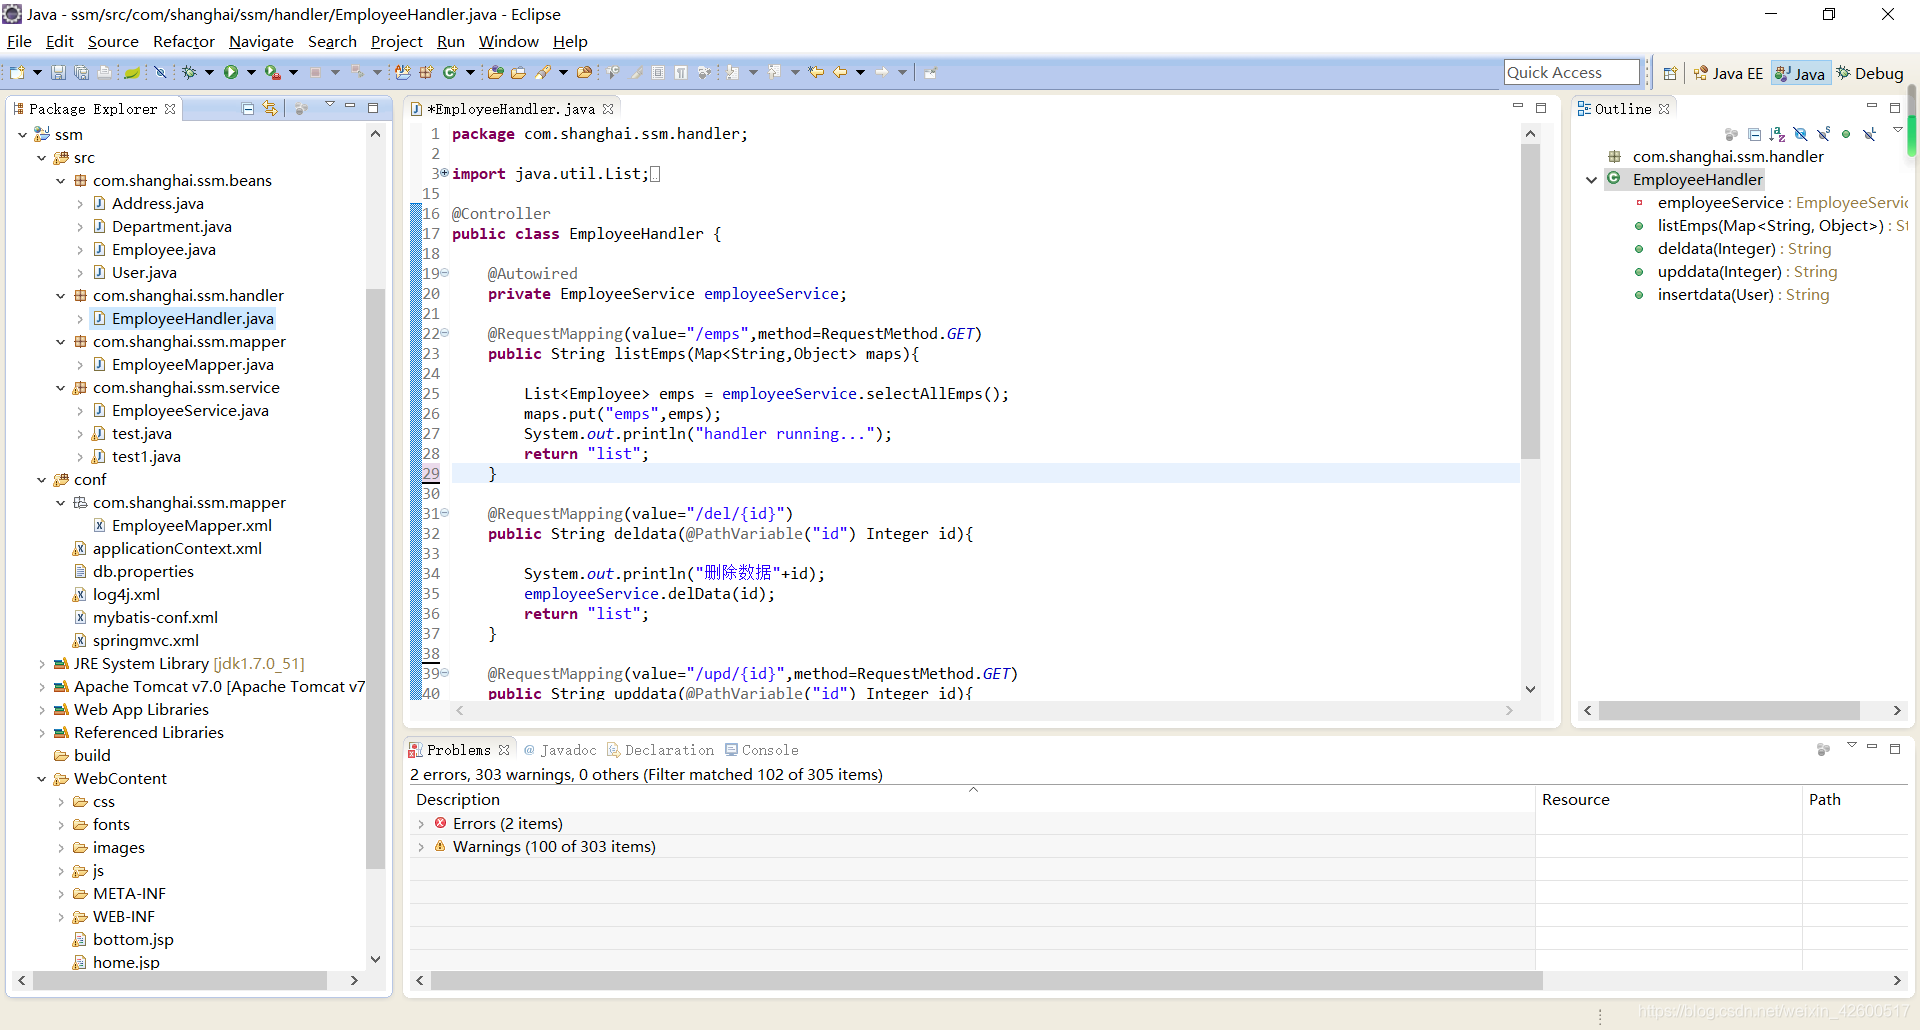Click the green Spring leaf toolbar icon
Image resolution: width=1920 pixels, height=1030 pixels.
(131, 72)
